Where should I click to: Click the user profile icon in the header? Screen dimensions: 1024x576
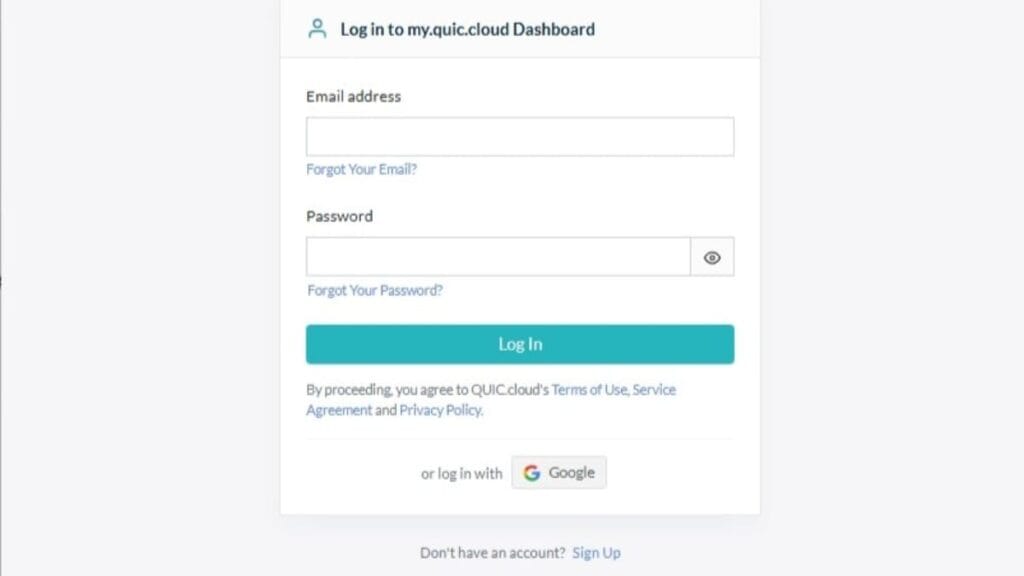click(x=316, y=28)
